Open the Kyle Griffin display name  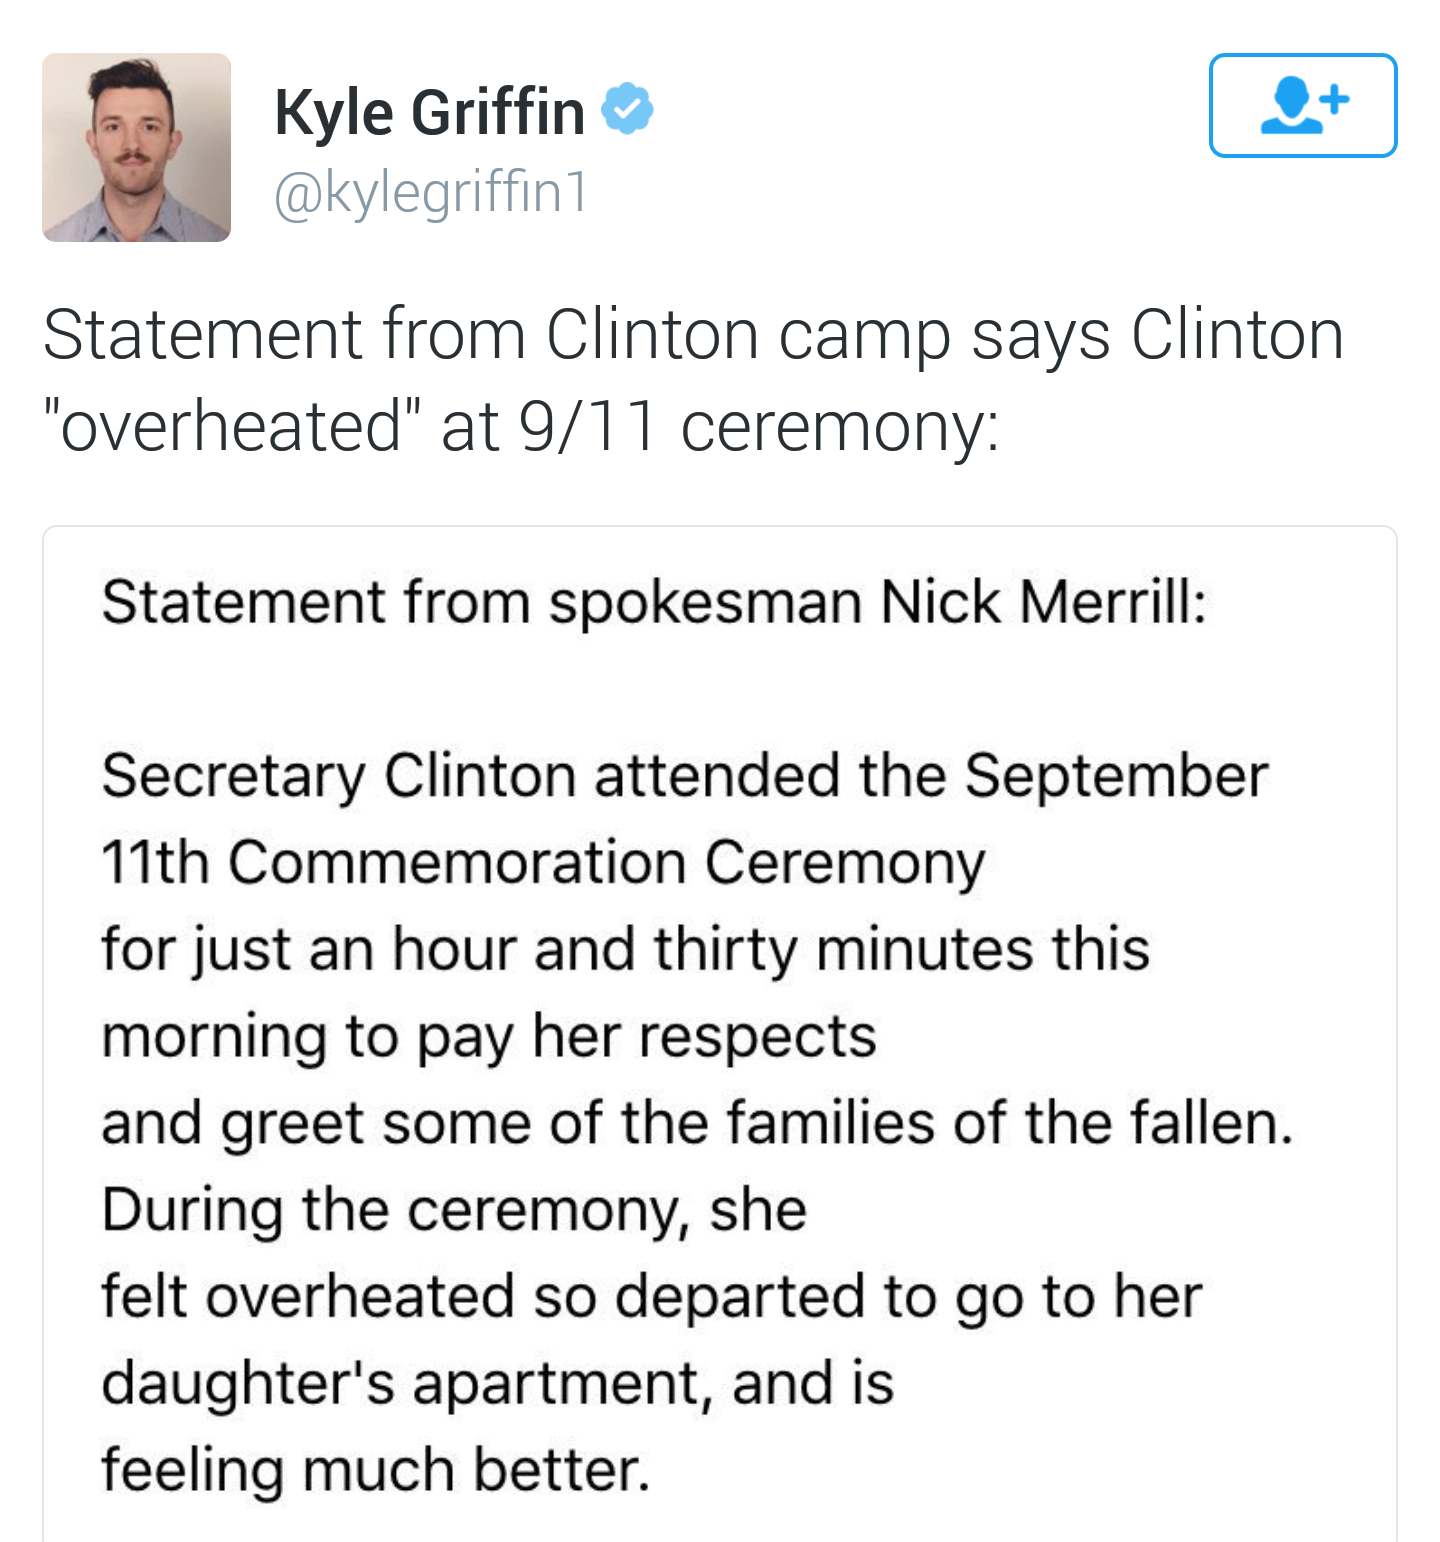429,111
